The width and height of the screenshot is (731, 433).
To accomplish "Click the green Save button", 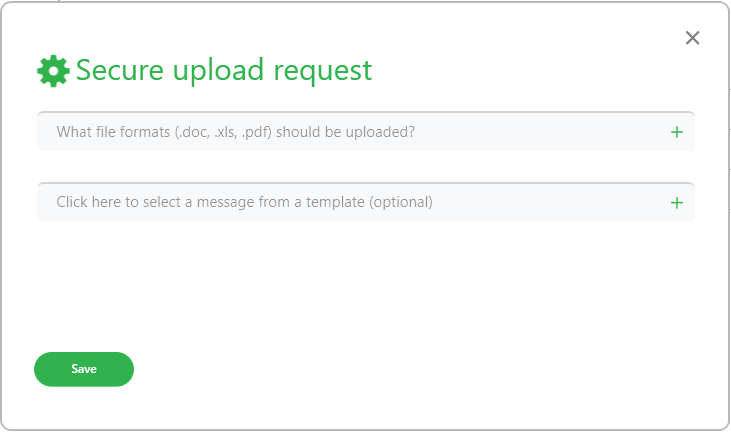I will 84,369.
